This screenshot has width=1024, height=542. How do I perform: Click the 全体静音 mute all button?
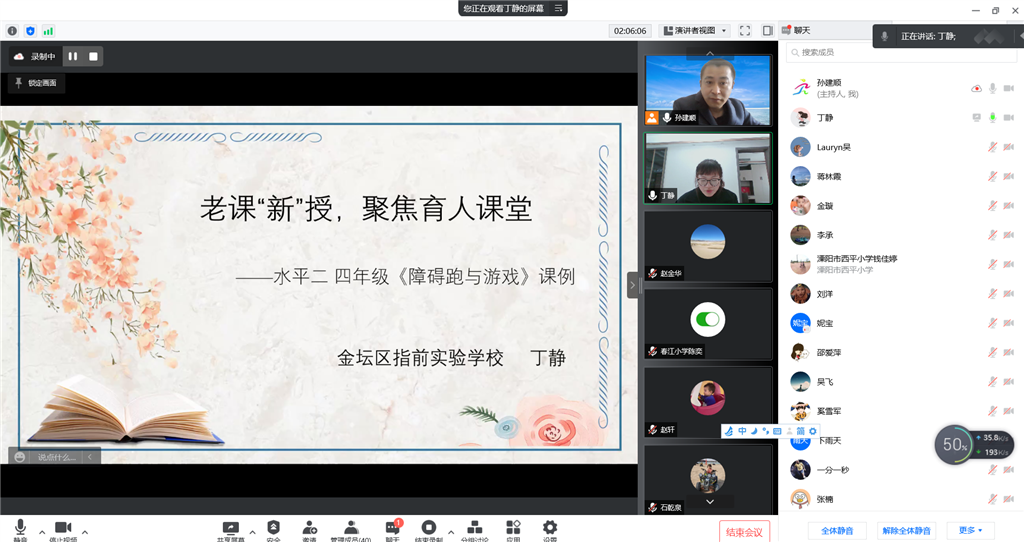pos(837,530)
